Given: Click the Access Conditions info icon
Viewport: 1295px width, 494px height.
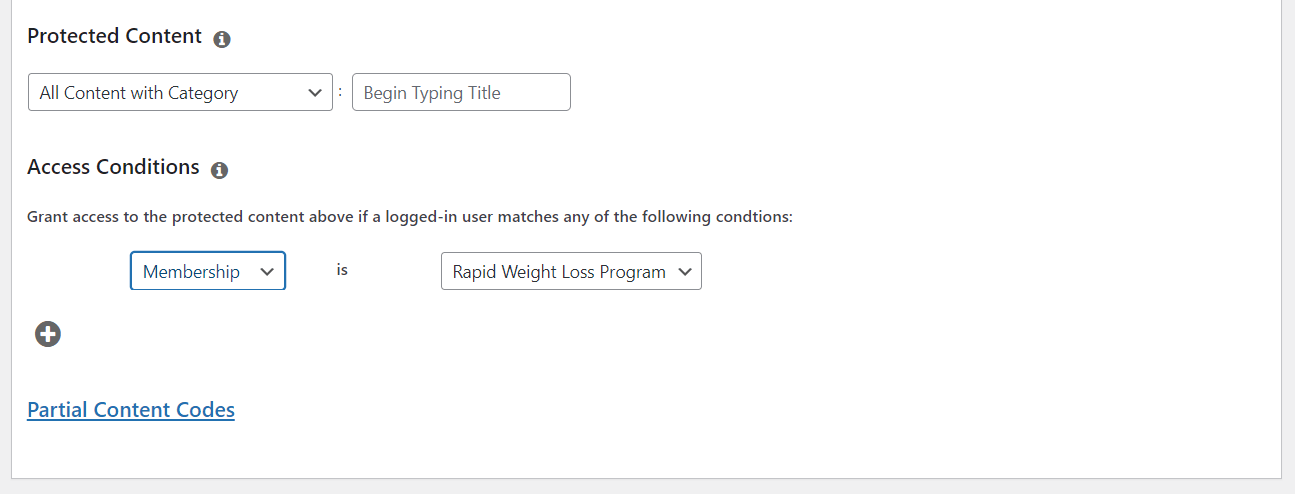Looking at the screenshot, I should 220,170.
